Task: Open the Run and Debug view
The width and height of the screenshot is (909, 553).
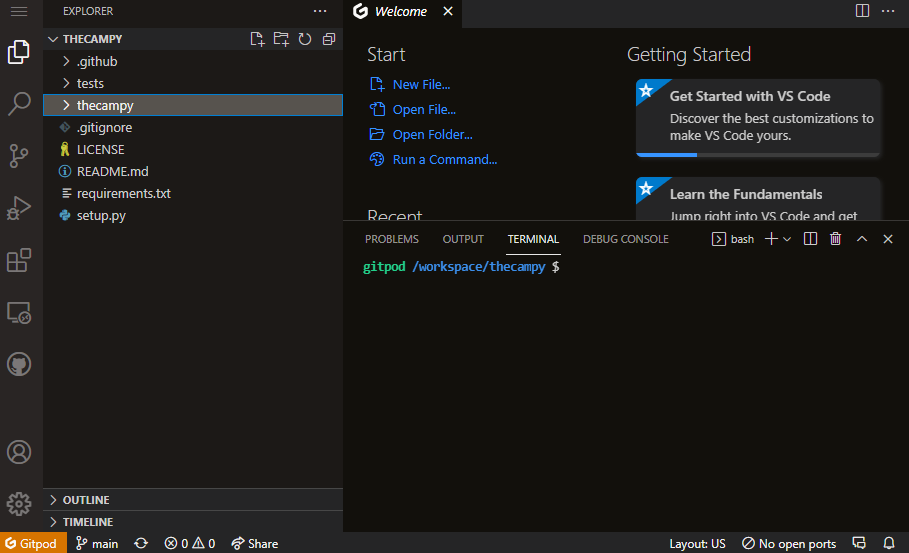Action: (19, 208)
